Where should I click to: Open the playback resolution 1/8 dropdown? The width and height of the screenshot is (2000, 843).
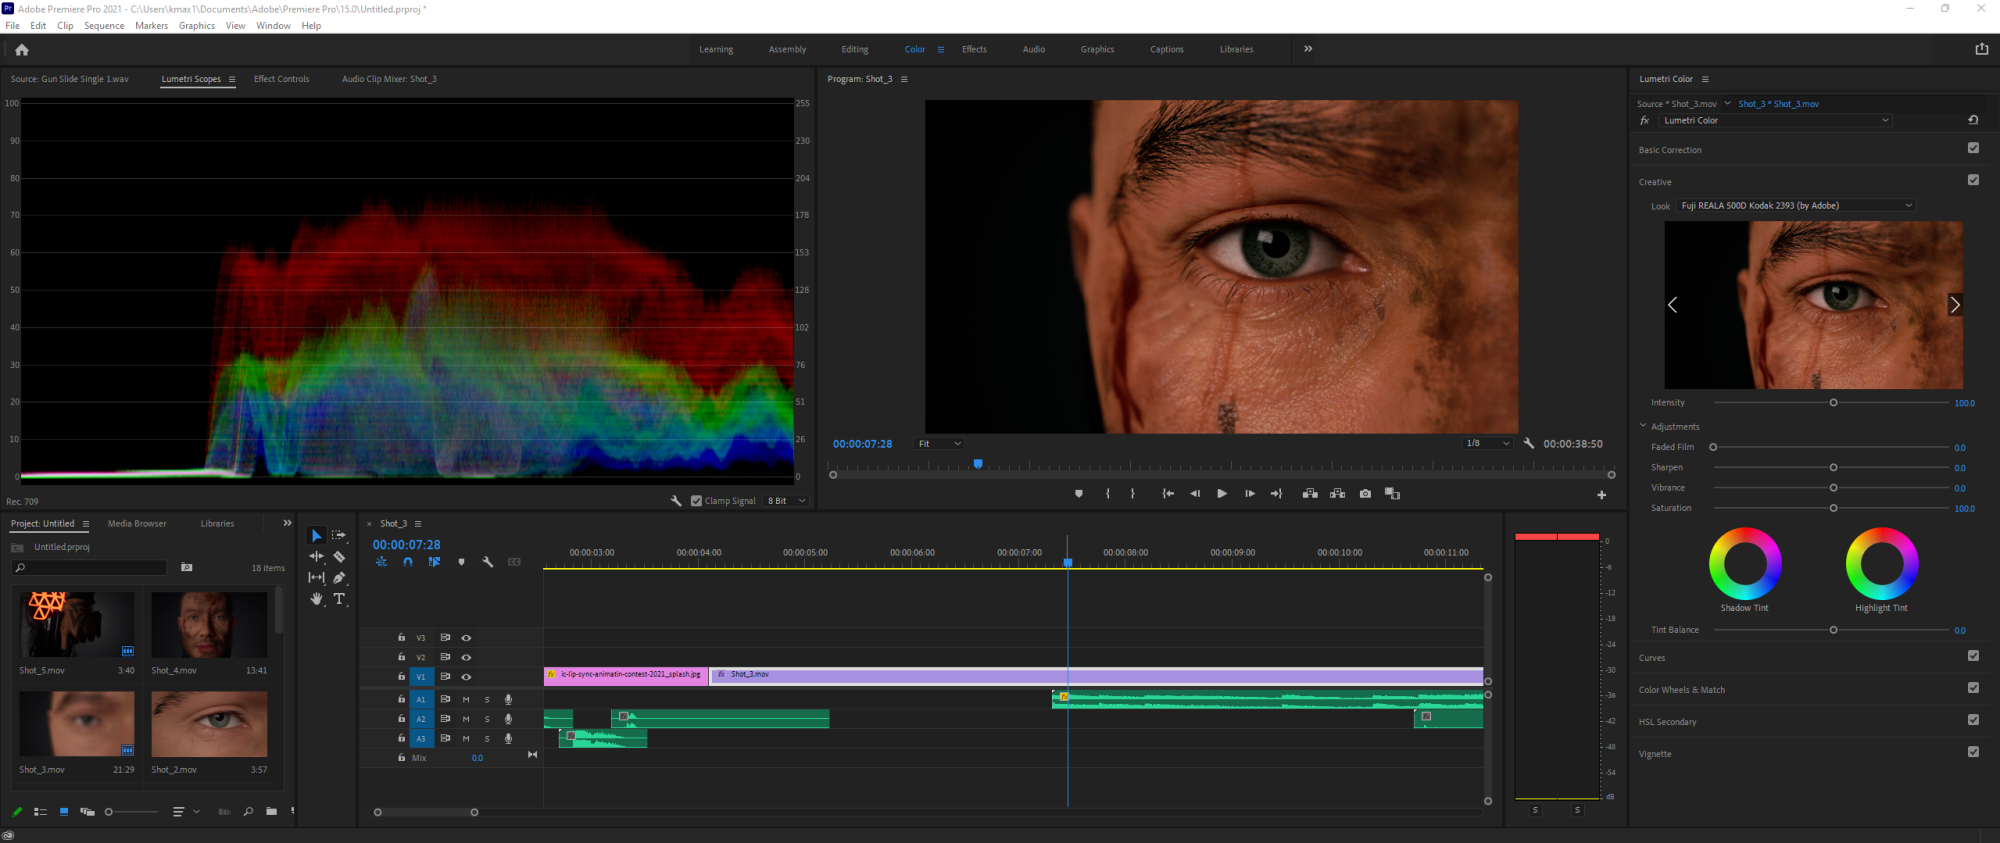(1488, 444)
